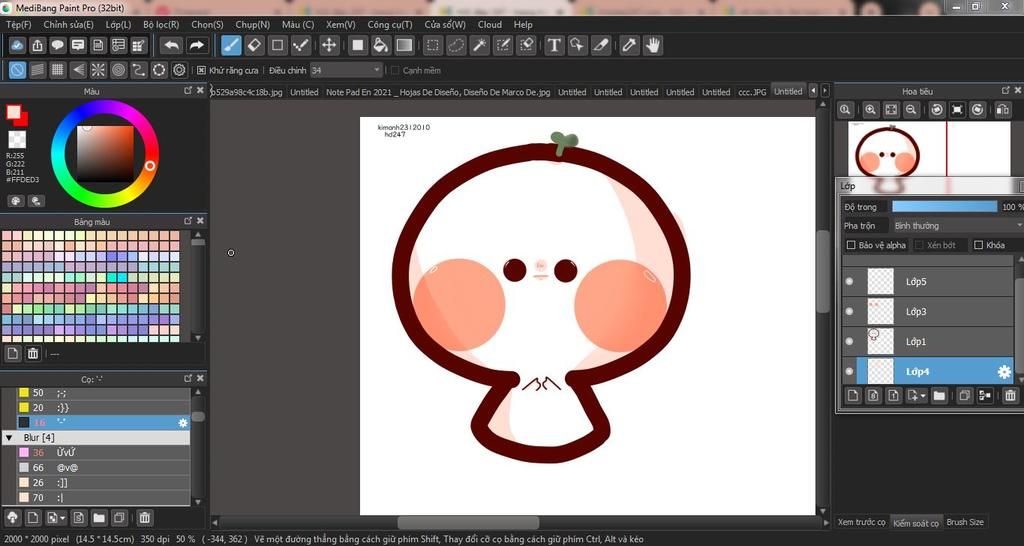1024x546 pixels.
Task: Switch to the Note Pad En 2021 tab
Action: click(x=438, y=92)
